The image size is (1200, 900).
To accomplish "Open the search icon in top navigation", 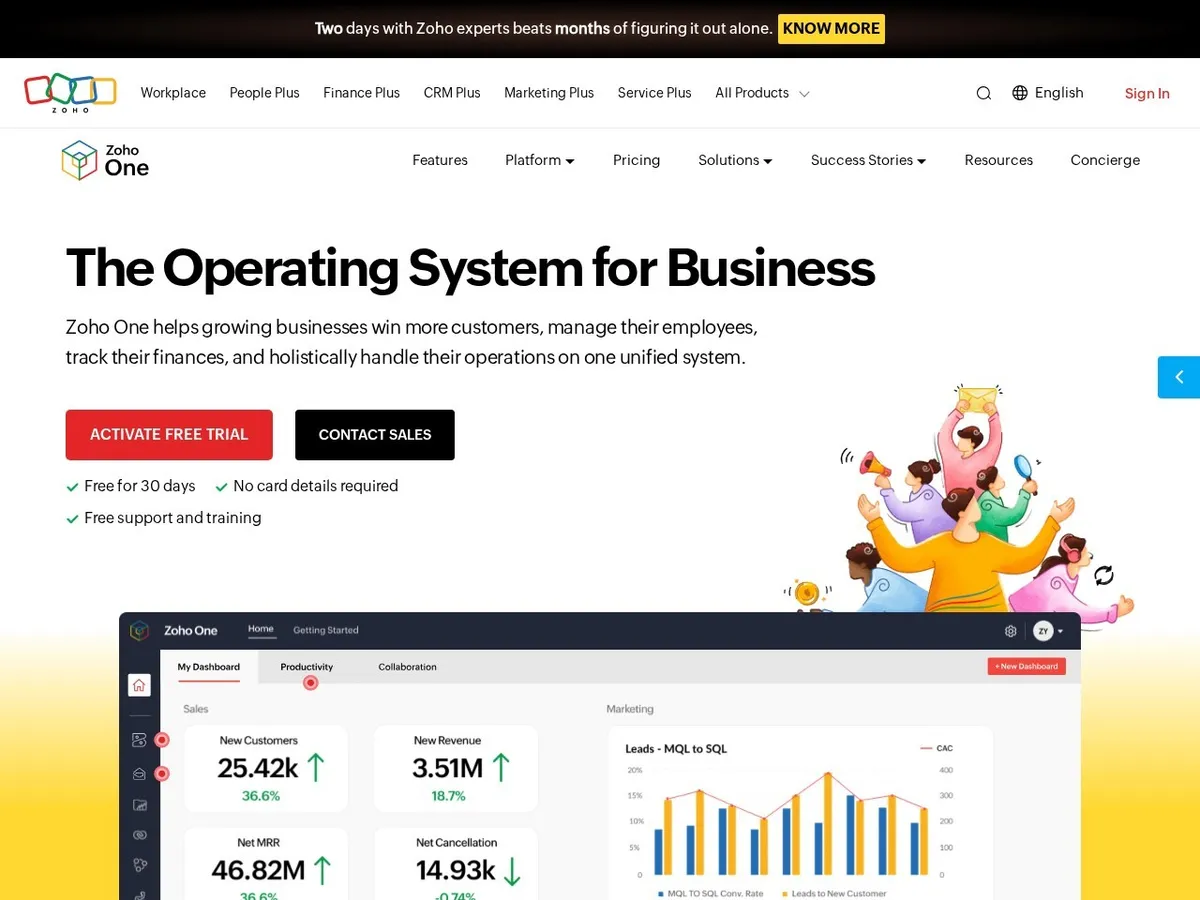I will pos(984,93).
